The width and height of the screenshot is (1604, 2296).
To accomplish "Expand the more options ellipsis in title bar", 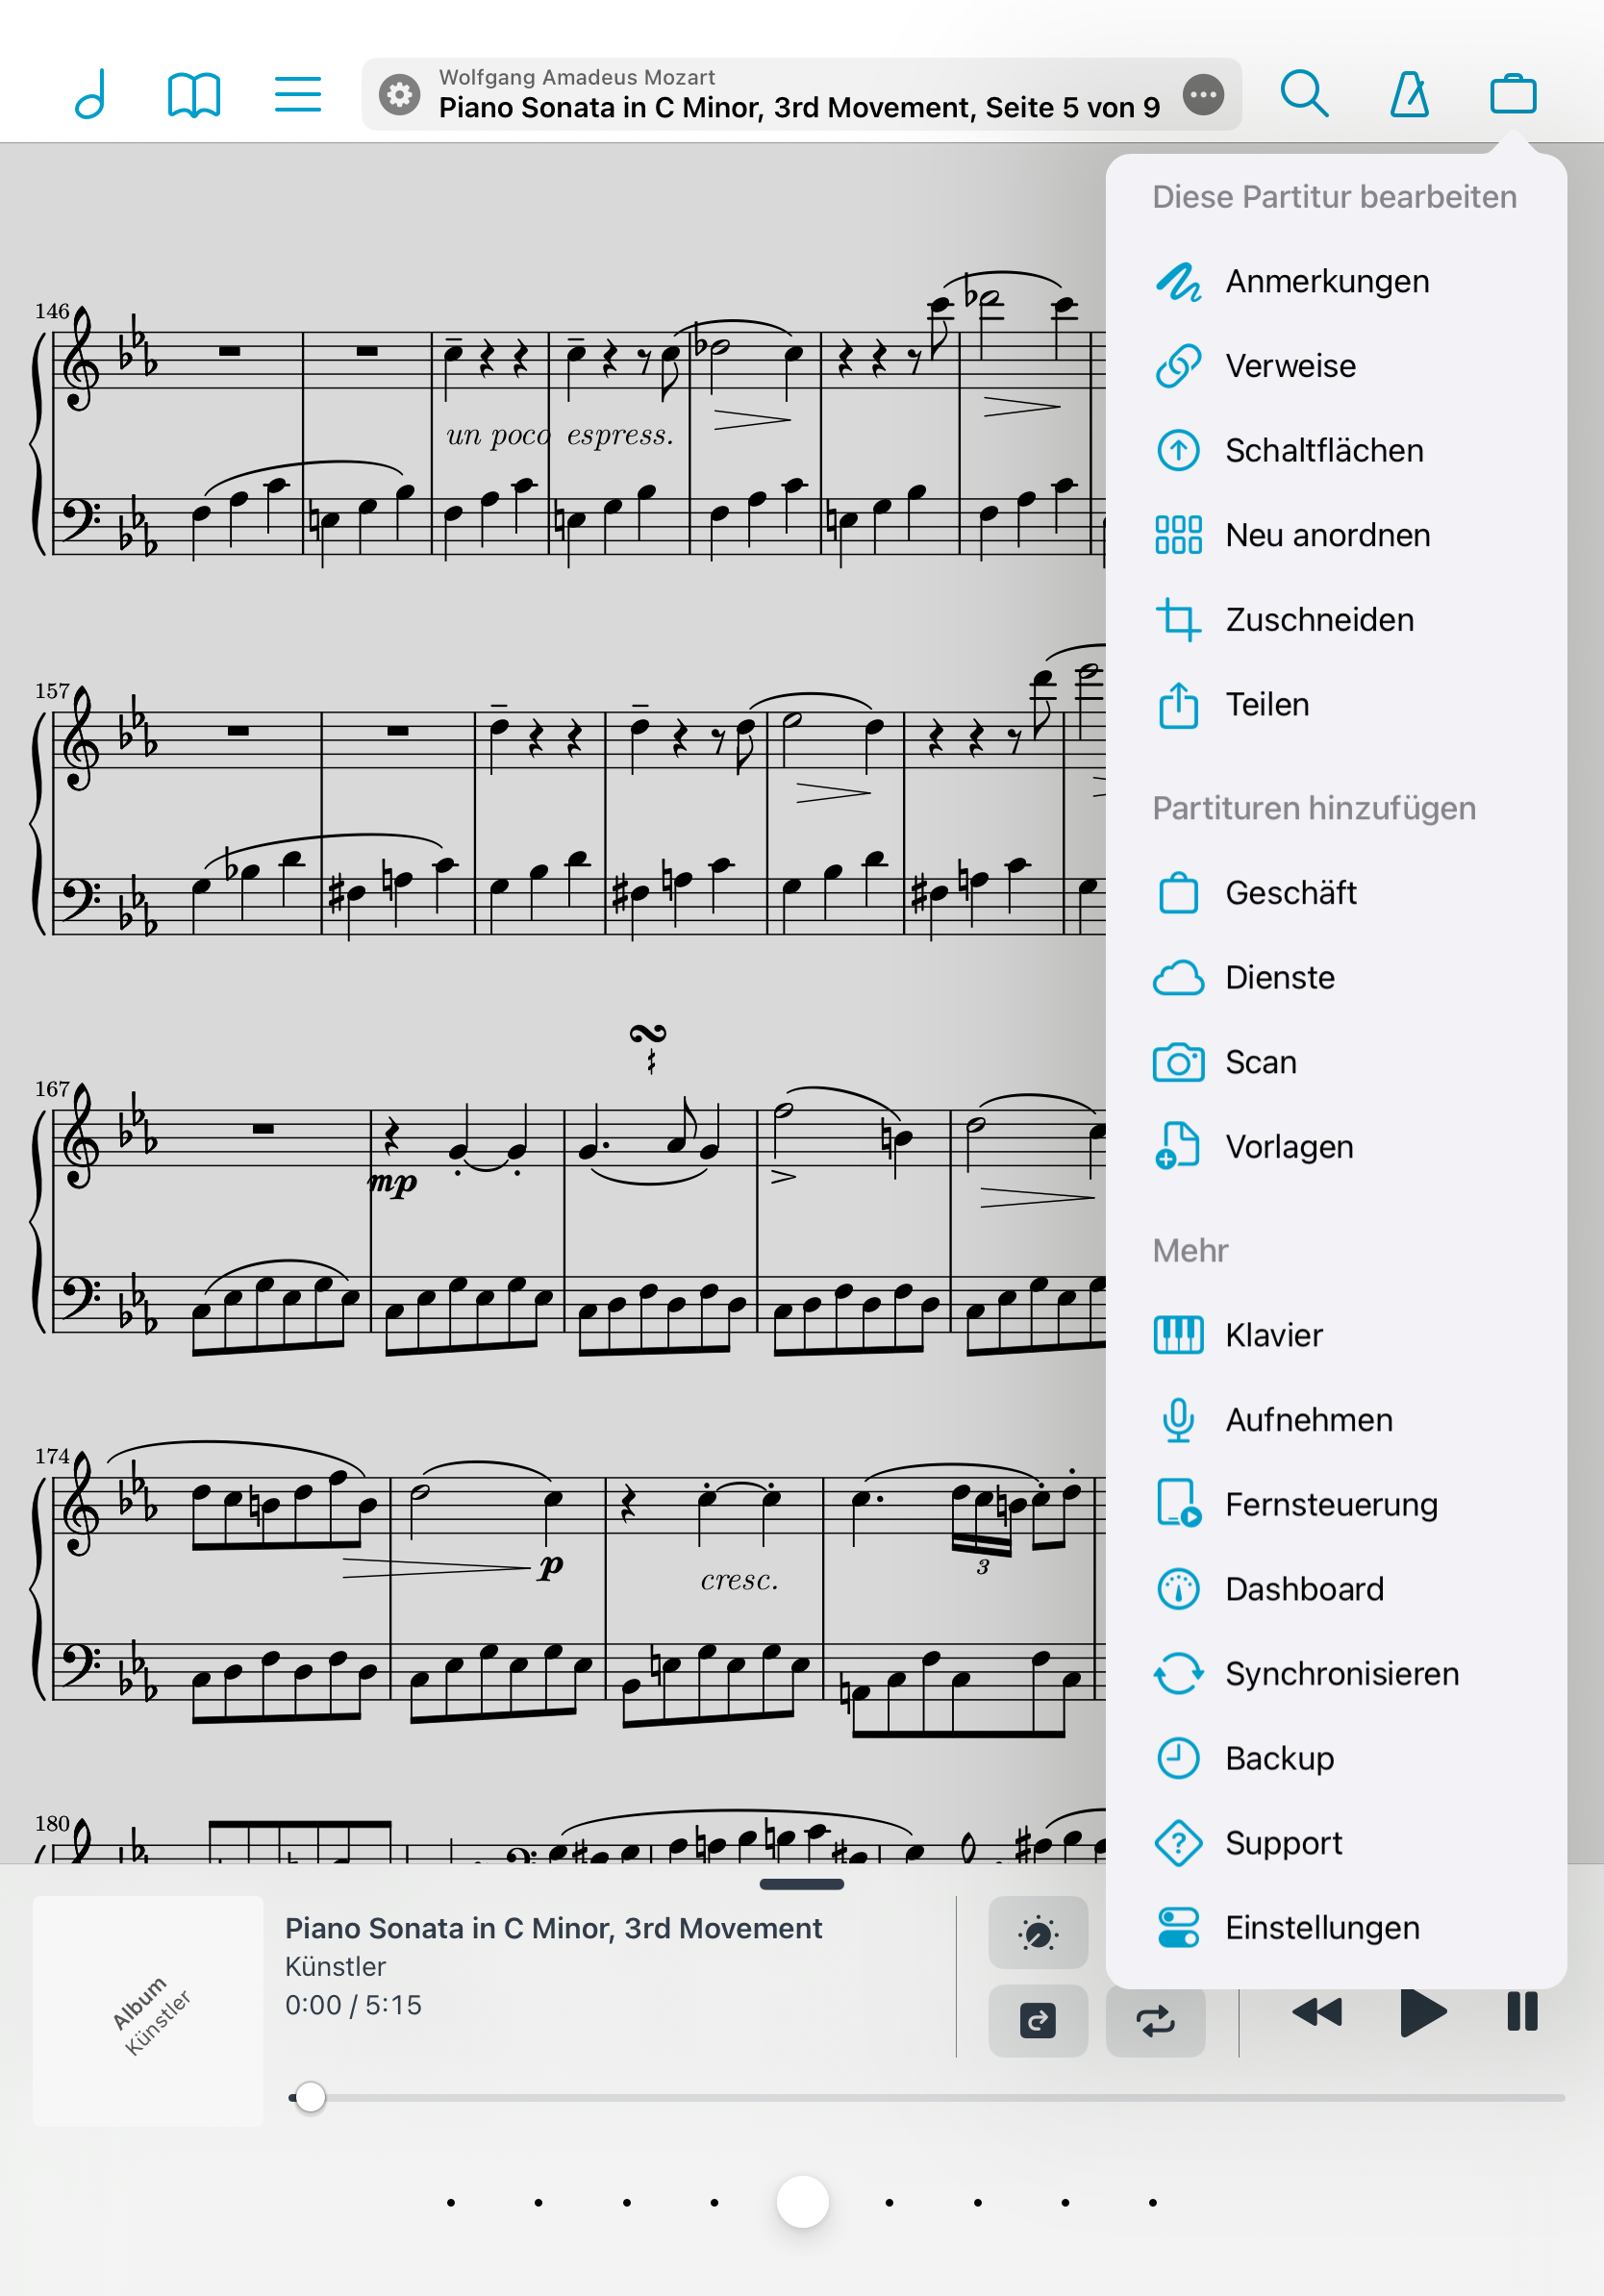I will [1203, 95].
